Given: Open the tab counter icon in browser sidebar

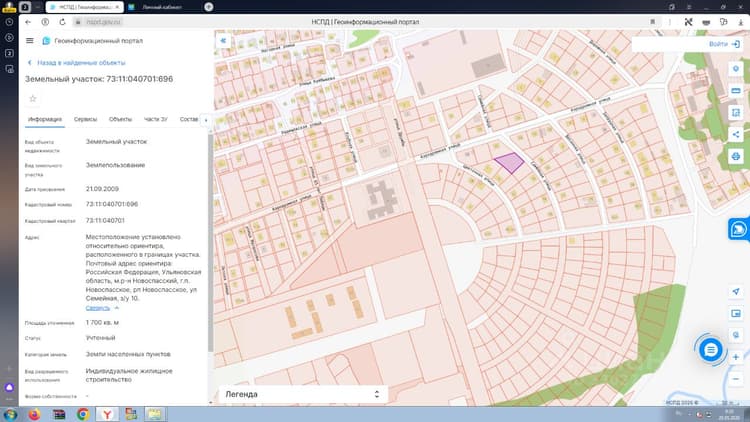Looking at the screenshot, I should pos(9,53).
